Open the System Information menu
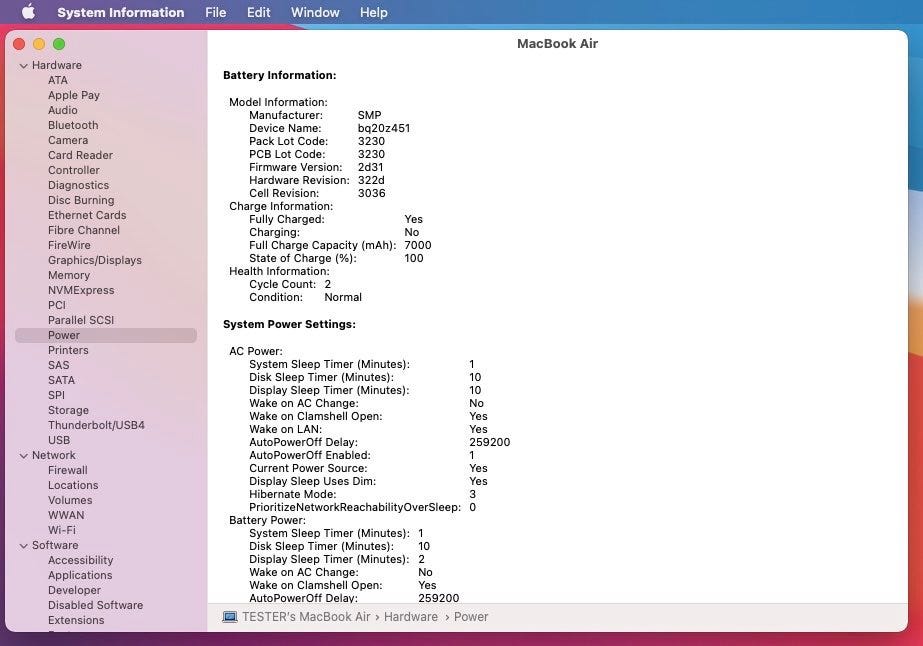Screen dimensions: 923x646 coord(121,12)
